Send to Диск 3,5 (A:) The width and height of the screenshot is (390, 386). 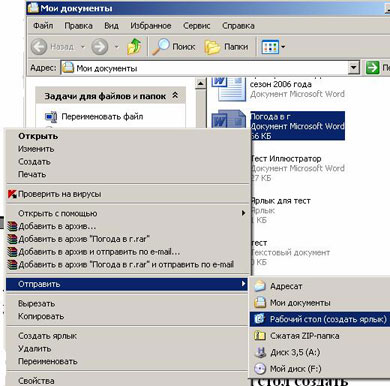click(x=320, y=352)
